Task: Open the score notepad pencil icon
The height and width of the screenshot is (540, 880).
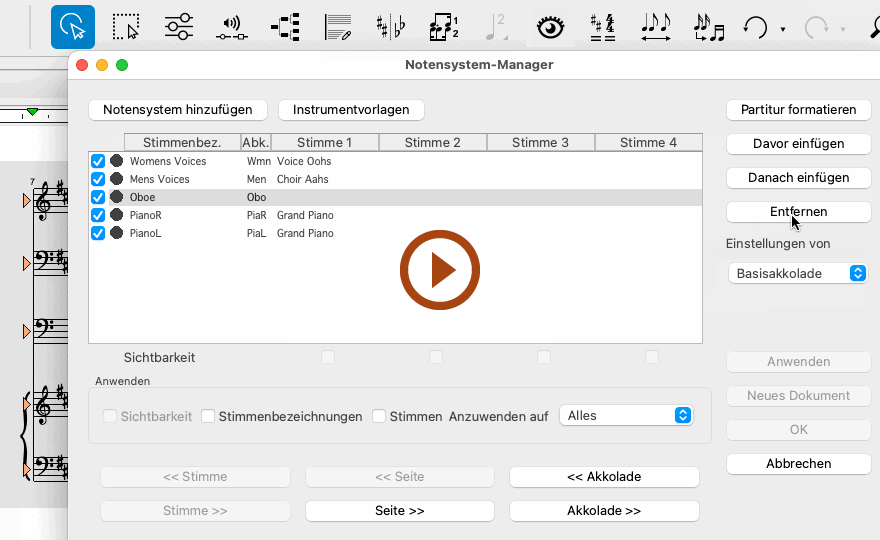Action: coord(339,27)
